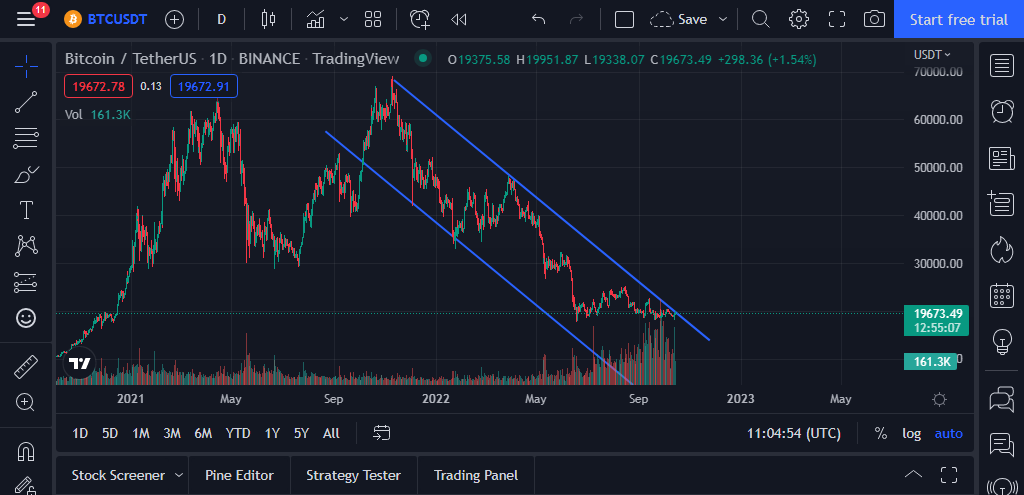Screen dimensions: 1024x495
Task: Select the 6M date range
Action: click(203, 433)
